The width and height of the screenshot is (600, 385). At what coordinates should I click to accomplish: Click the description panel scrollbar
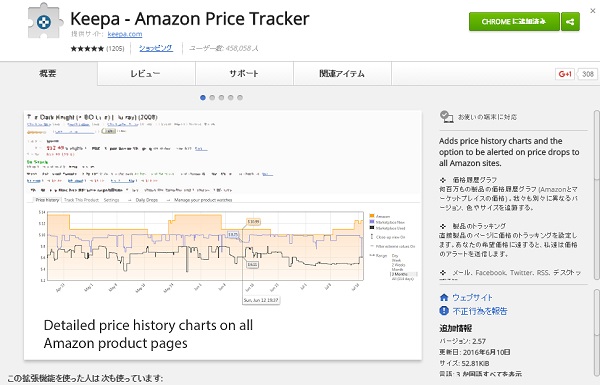coord(597,195)
